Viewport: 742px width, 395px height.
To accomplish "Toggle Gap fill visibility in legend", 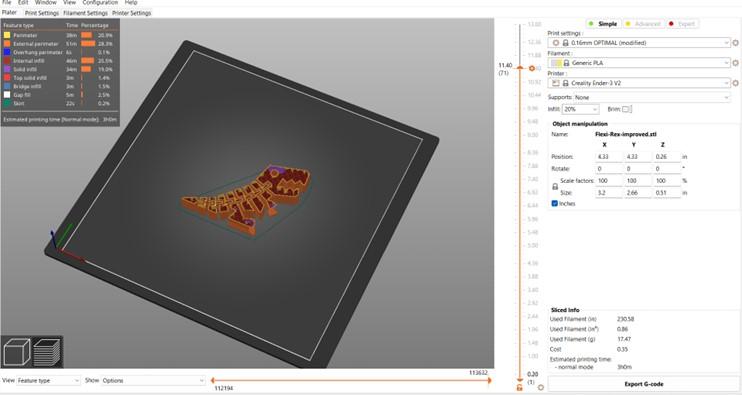I will [22, 95].
